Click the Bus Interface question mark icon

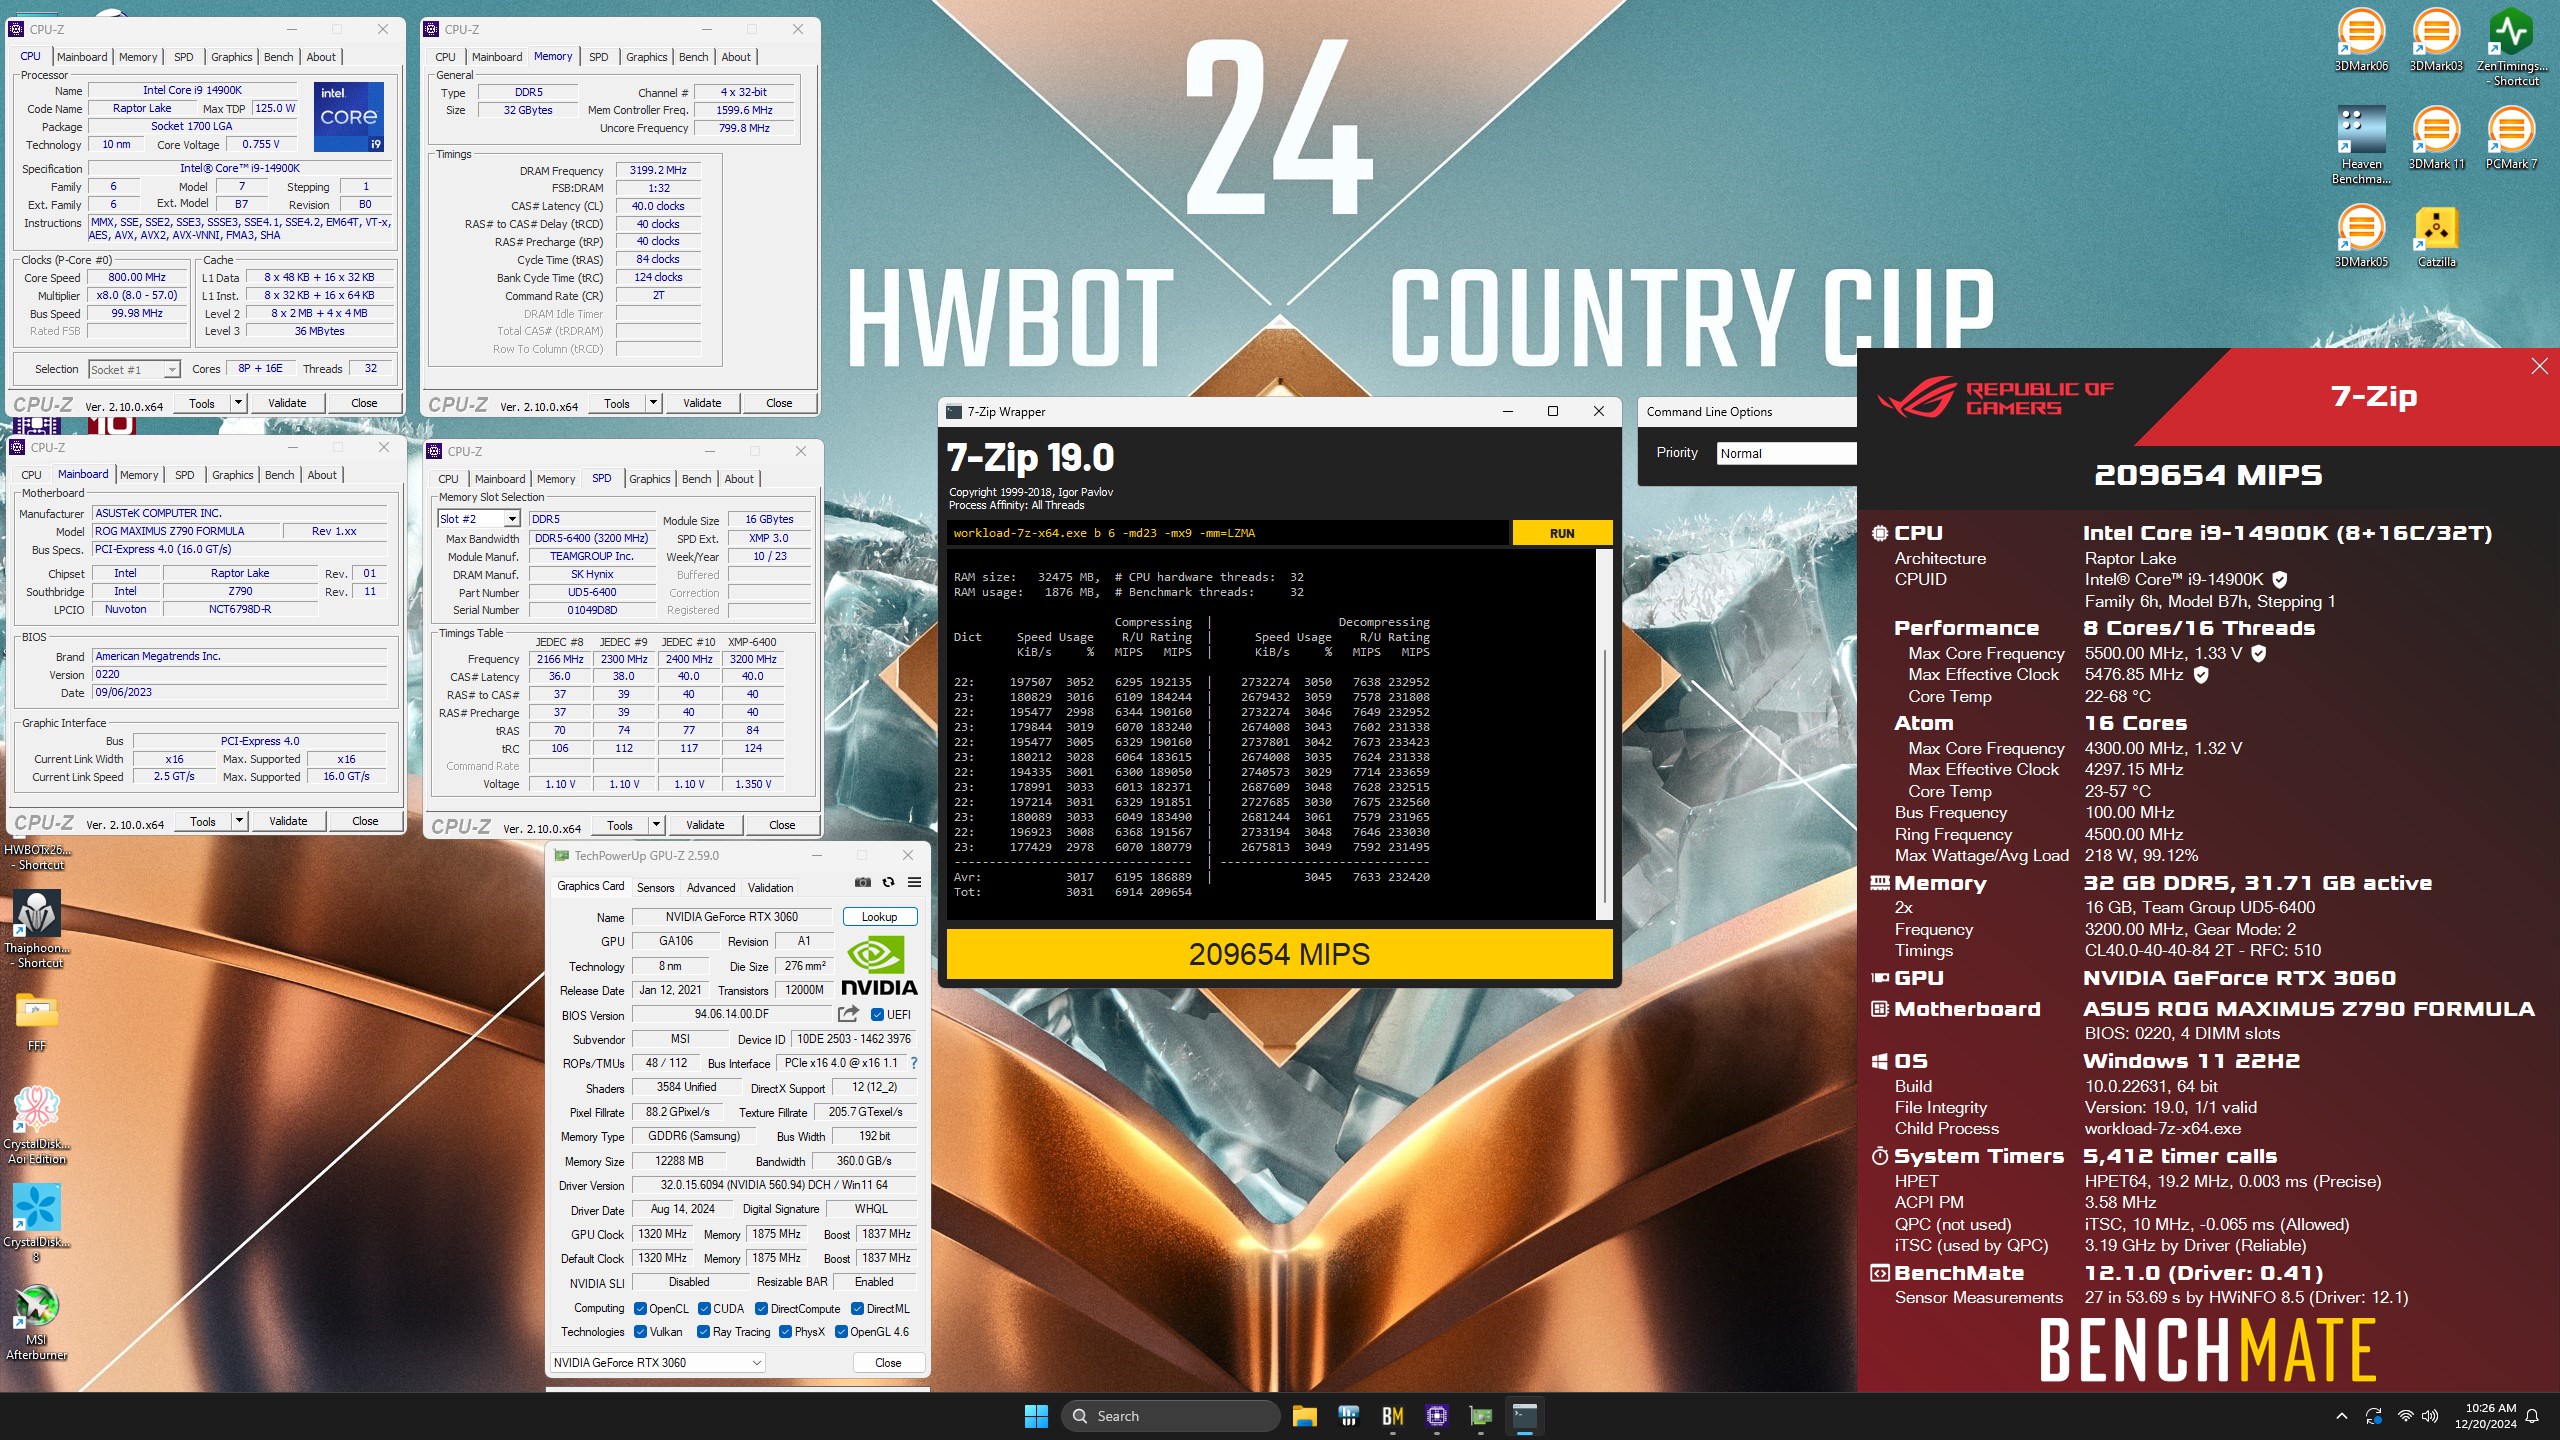pos(913,1063)
